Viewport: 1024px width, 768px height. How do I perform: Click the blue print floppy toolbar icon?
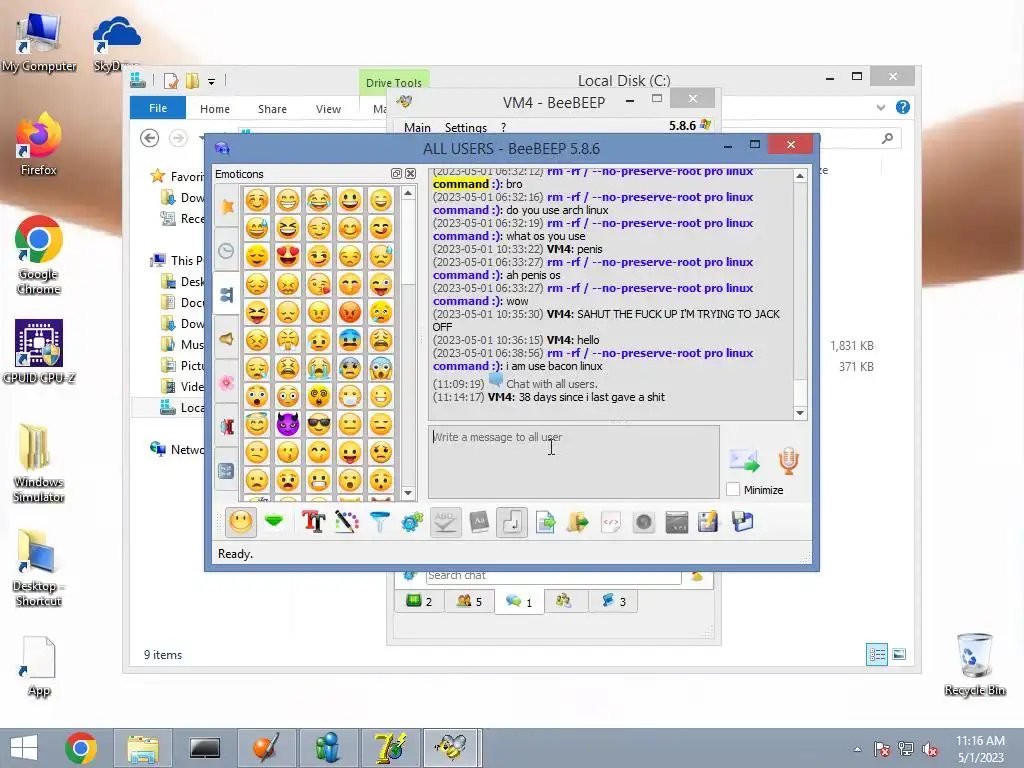tap(743, 522)
